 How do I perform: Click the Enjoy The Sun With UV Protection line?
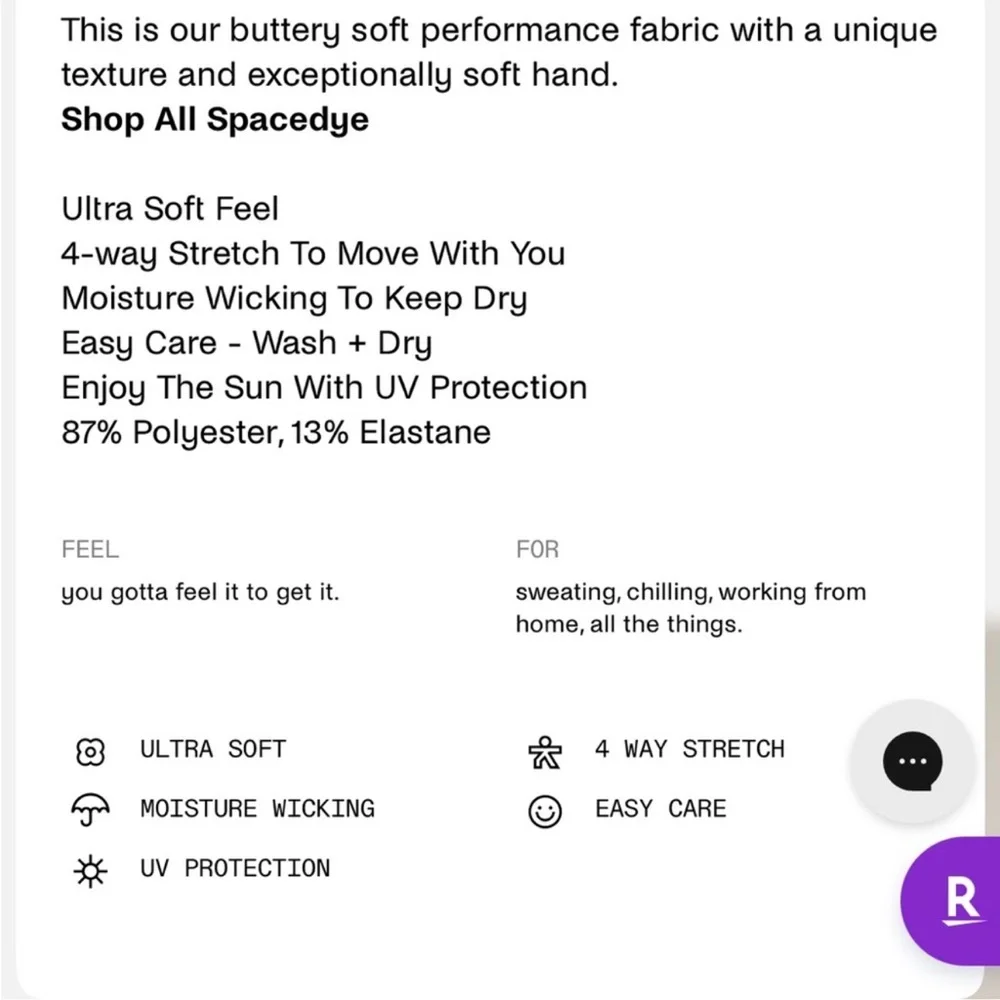tap(324, 388)
